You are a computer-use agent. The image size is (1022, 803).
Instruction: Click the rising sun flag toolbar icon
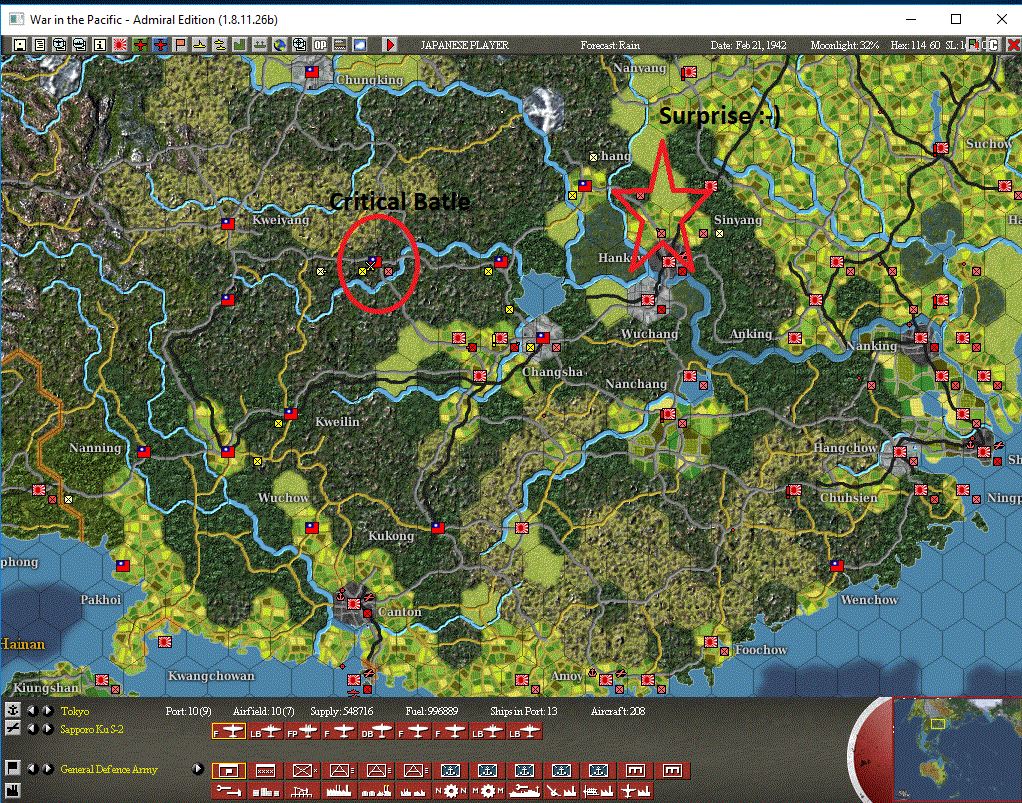120,45
